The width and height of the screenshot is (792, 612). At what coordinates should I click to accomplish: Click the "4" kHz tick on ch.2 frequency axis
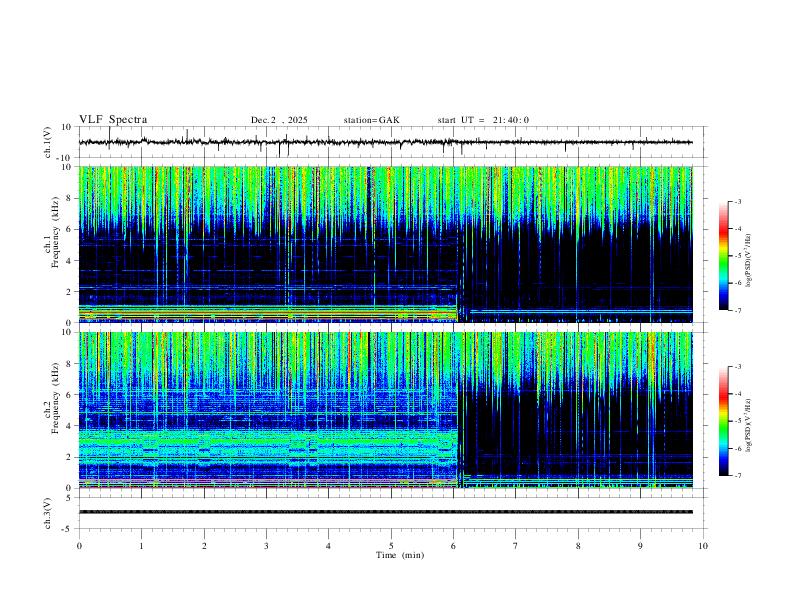coord(70,426)
